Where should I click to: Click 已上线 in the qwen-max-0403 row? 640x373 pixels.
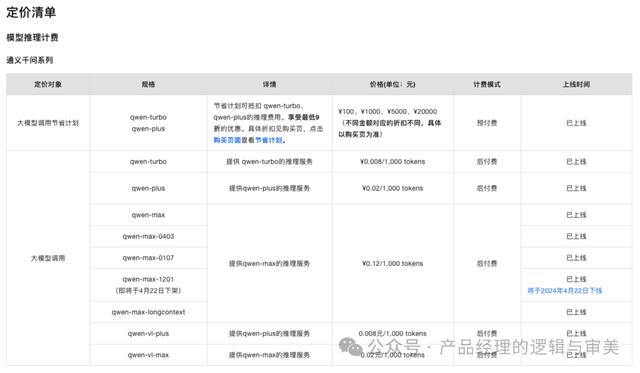[x=576, y=236]
